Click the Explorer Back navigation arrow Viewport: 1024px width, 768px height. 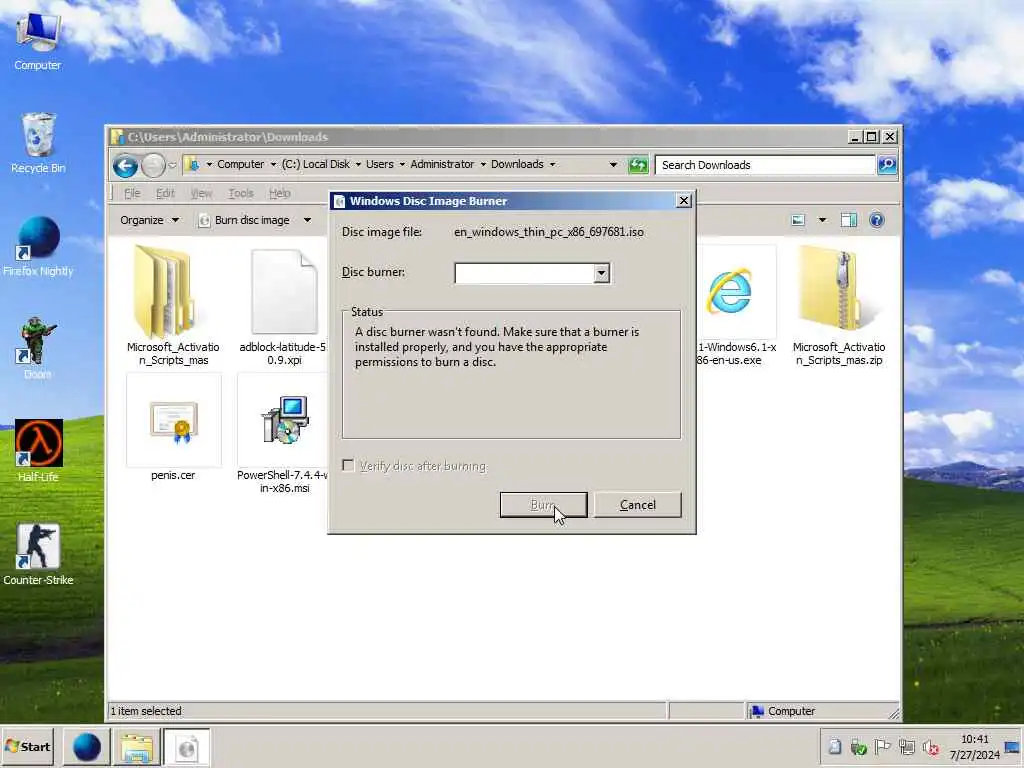(x=125, y=166)
